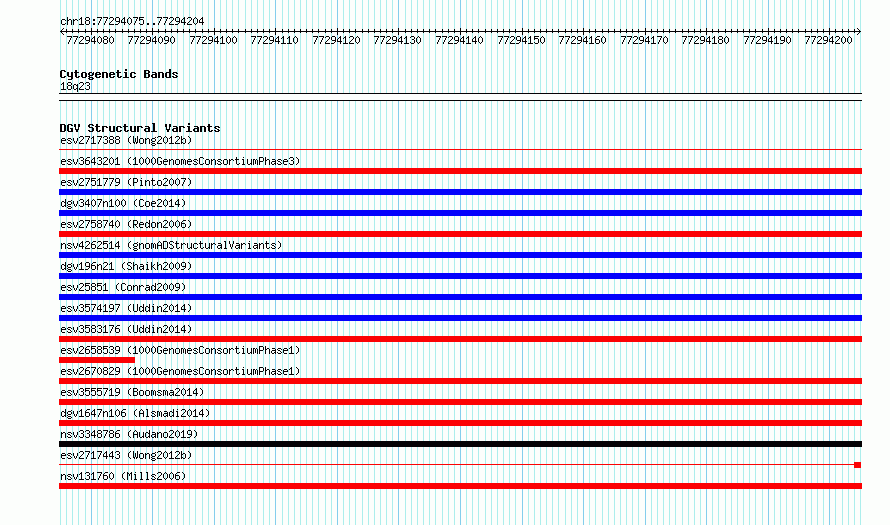Click ruler position 77294150
This screenshot has width=890, height=525.
pos(521,40)
